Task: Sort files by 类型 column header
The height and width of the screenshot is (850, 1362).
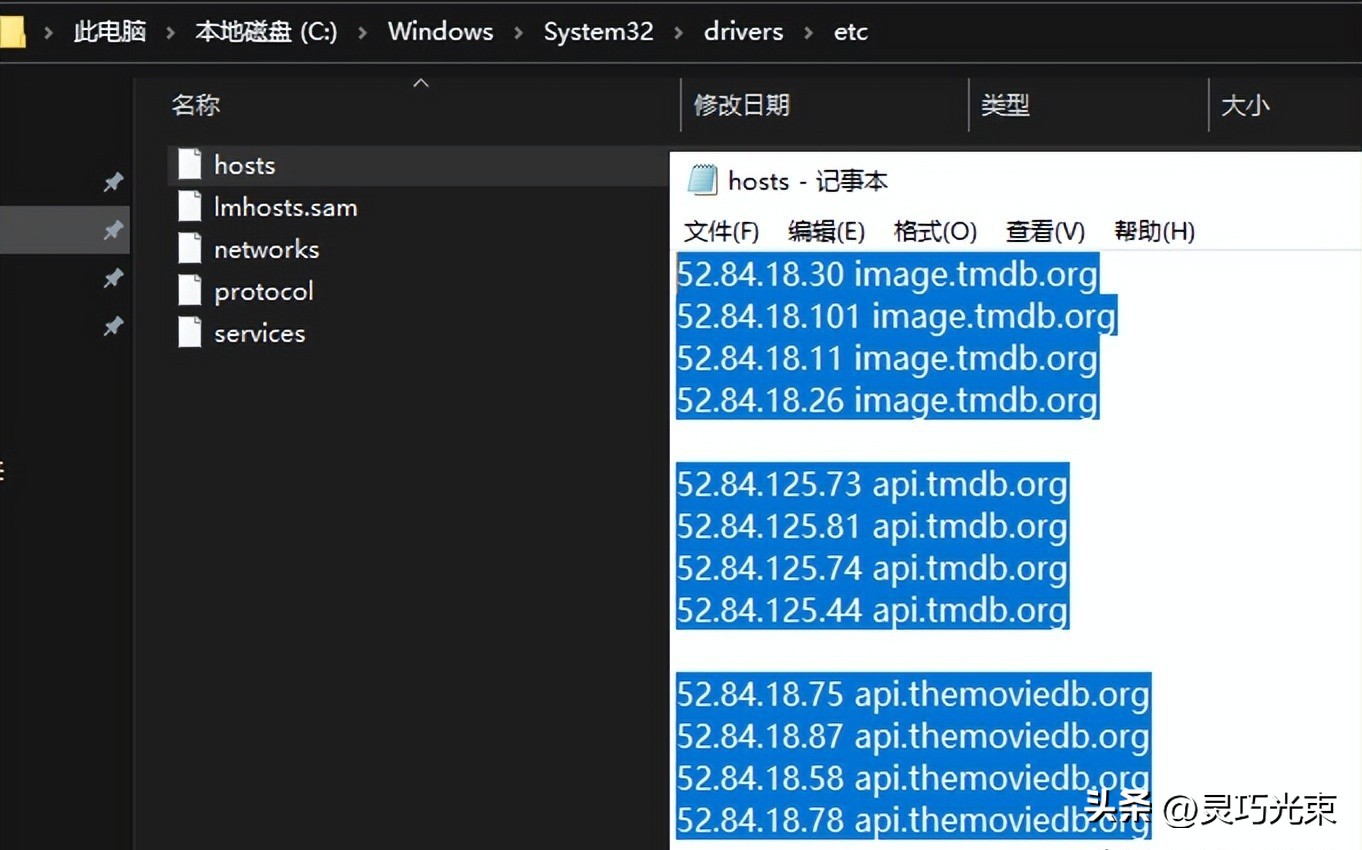Action: pos(1005,104)
